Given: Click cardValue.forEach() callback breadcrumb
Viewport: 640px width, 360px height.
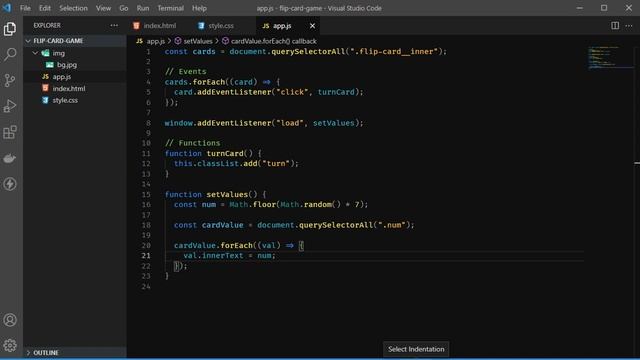Looking at the screenshot, I should click(x=273, y=41).
